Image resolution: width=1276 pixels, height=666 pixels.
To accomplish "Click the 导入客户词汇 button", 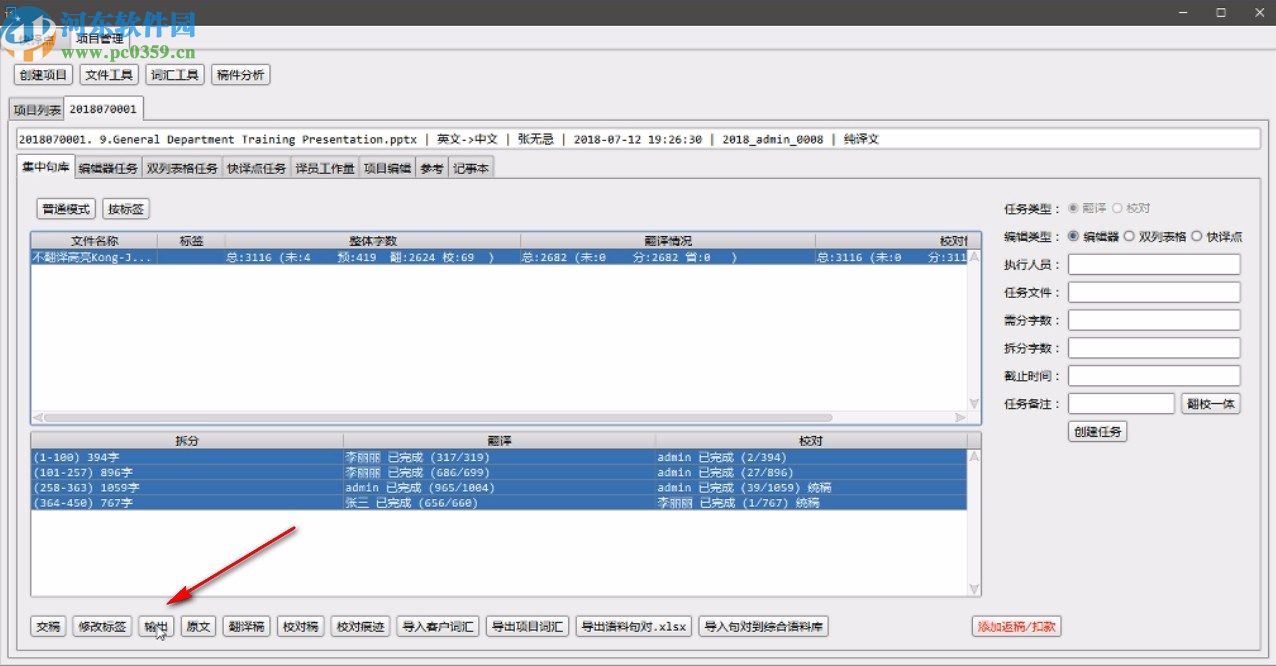I will [x=438, y=627].
